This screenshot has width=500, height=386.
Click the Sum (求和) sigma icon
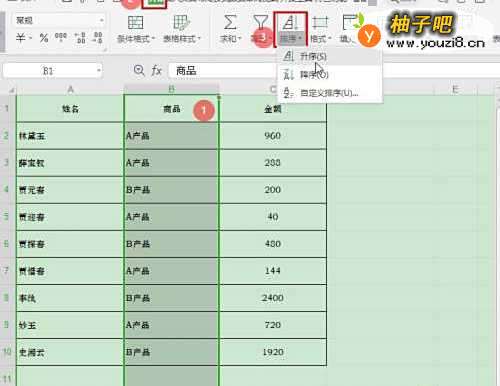click(x=230, y=23)
